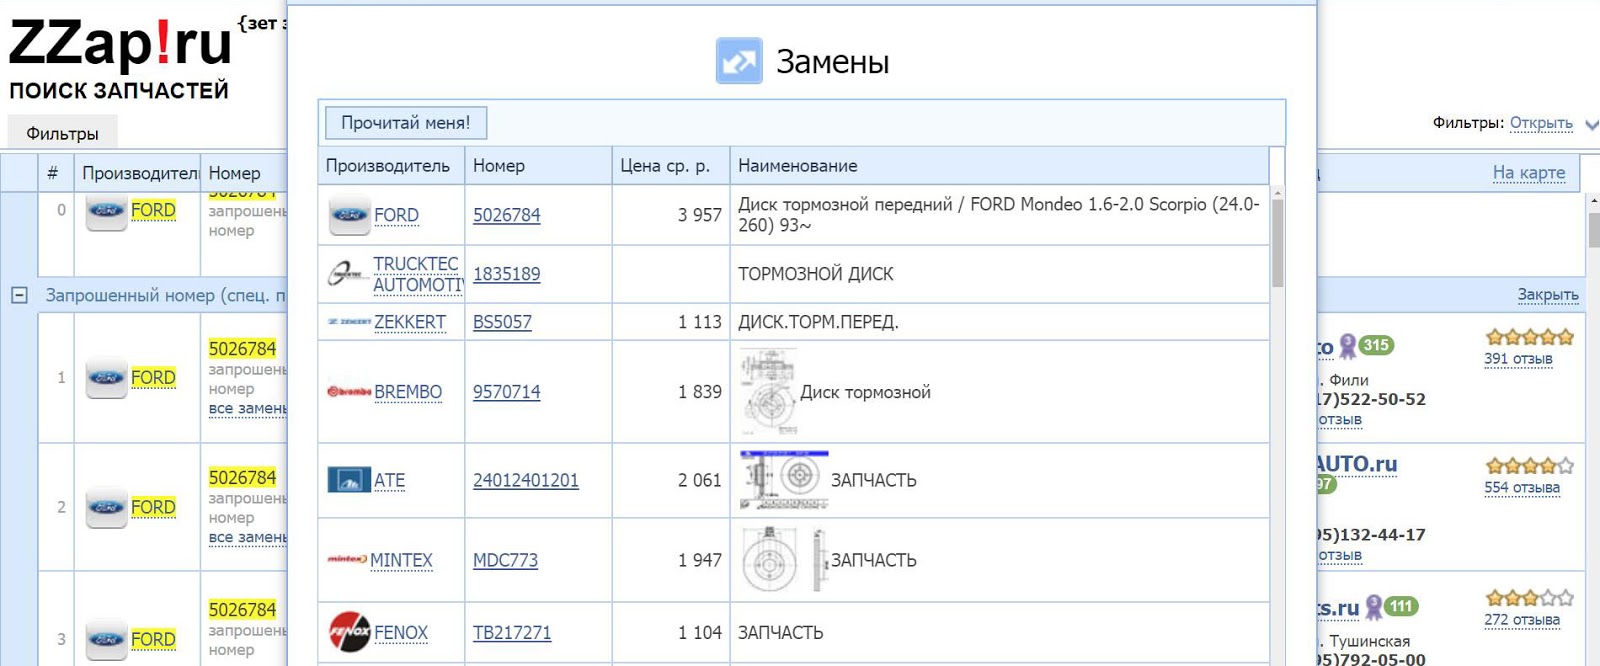Open part number TB217271

[x=512, y=632]
